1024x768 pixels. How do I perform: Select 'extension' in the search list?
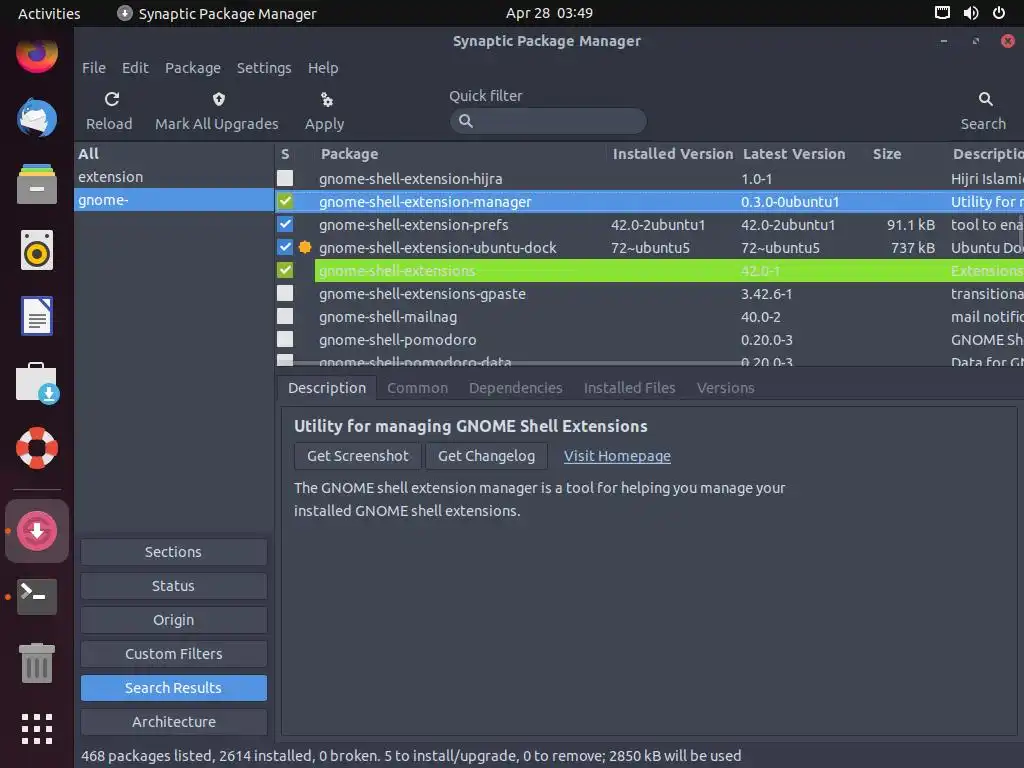[174, 177]
